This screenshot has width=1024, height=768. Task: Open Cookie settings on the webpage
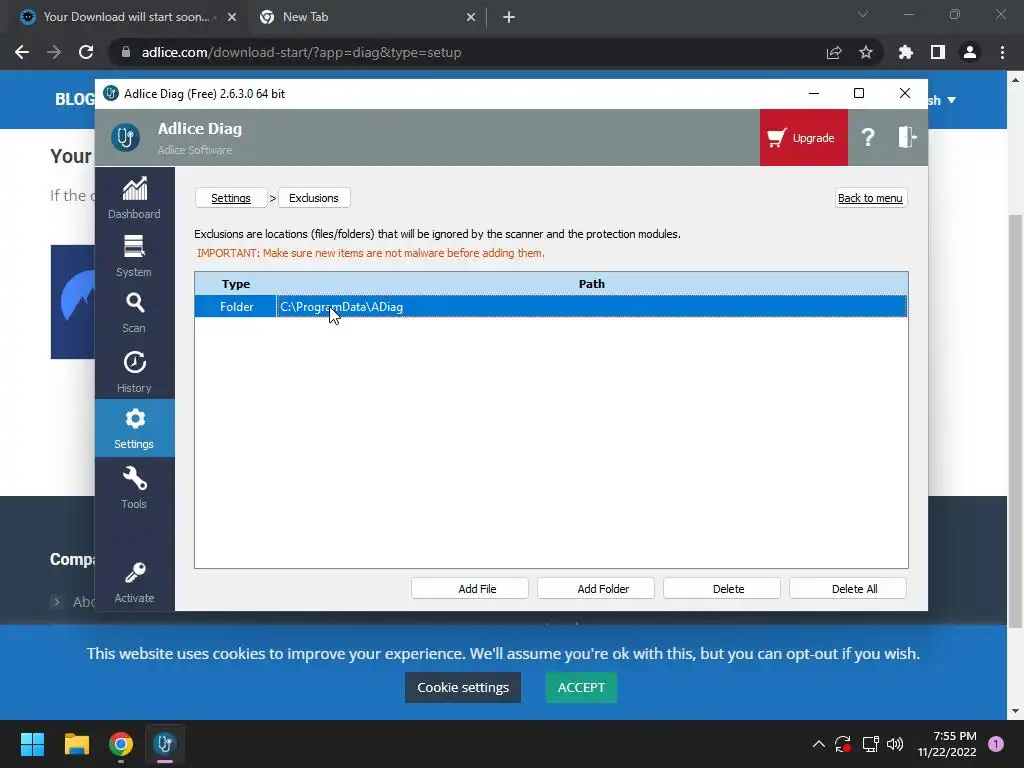click(x=463, y=688)
